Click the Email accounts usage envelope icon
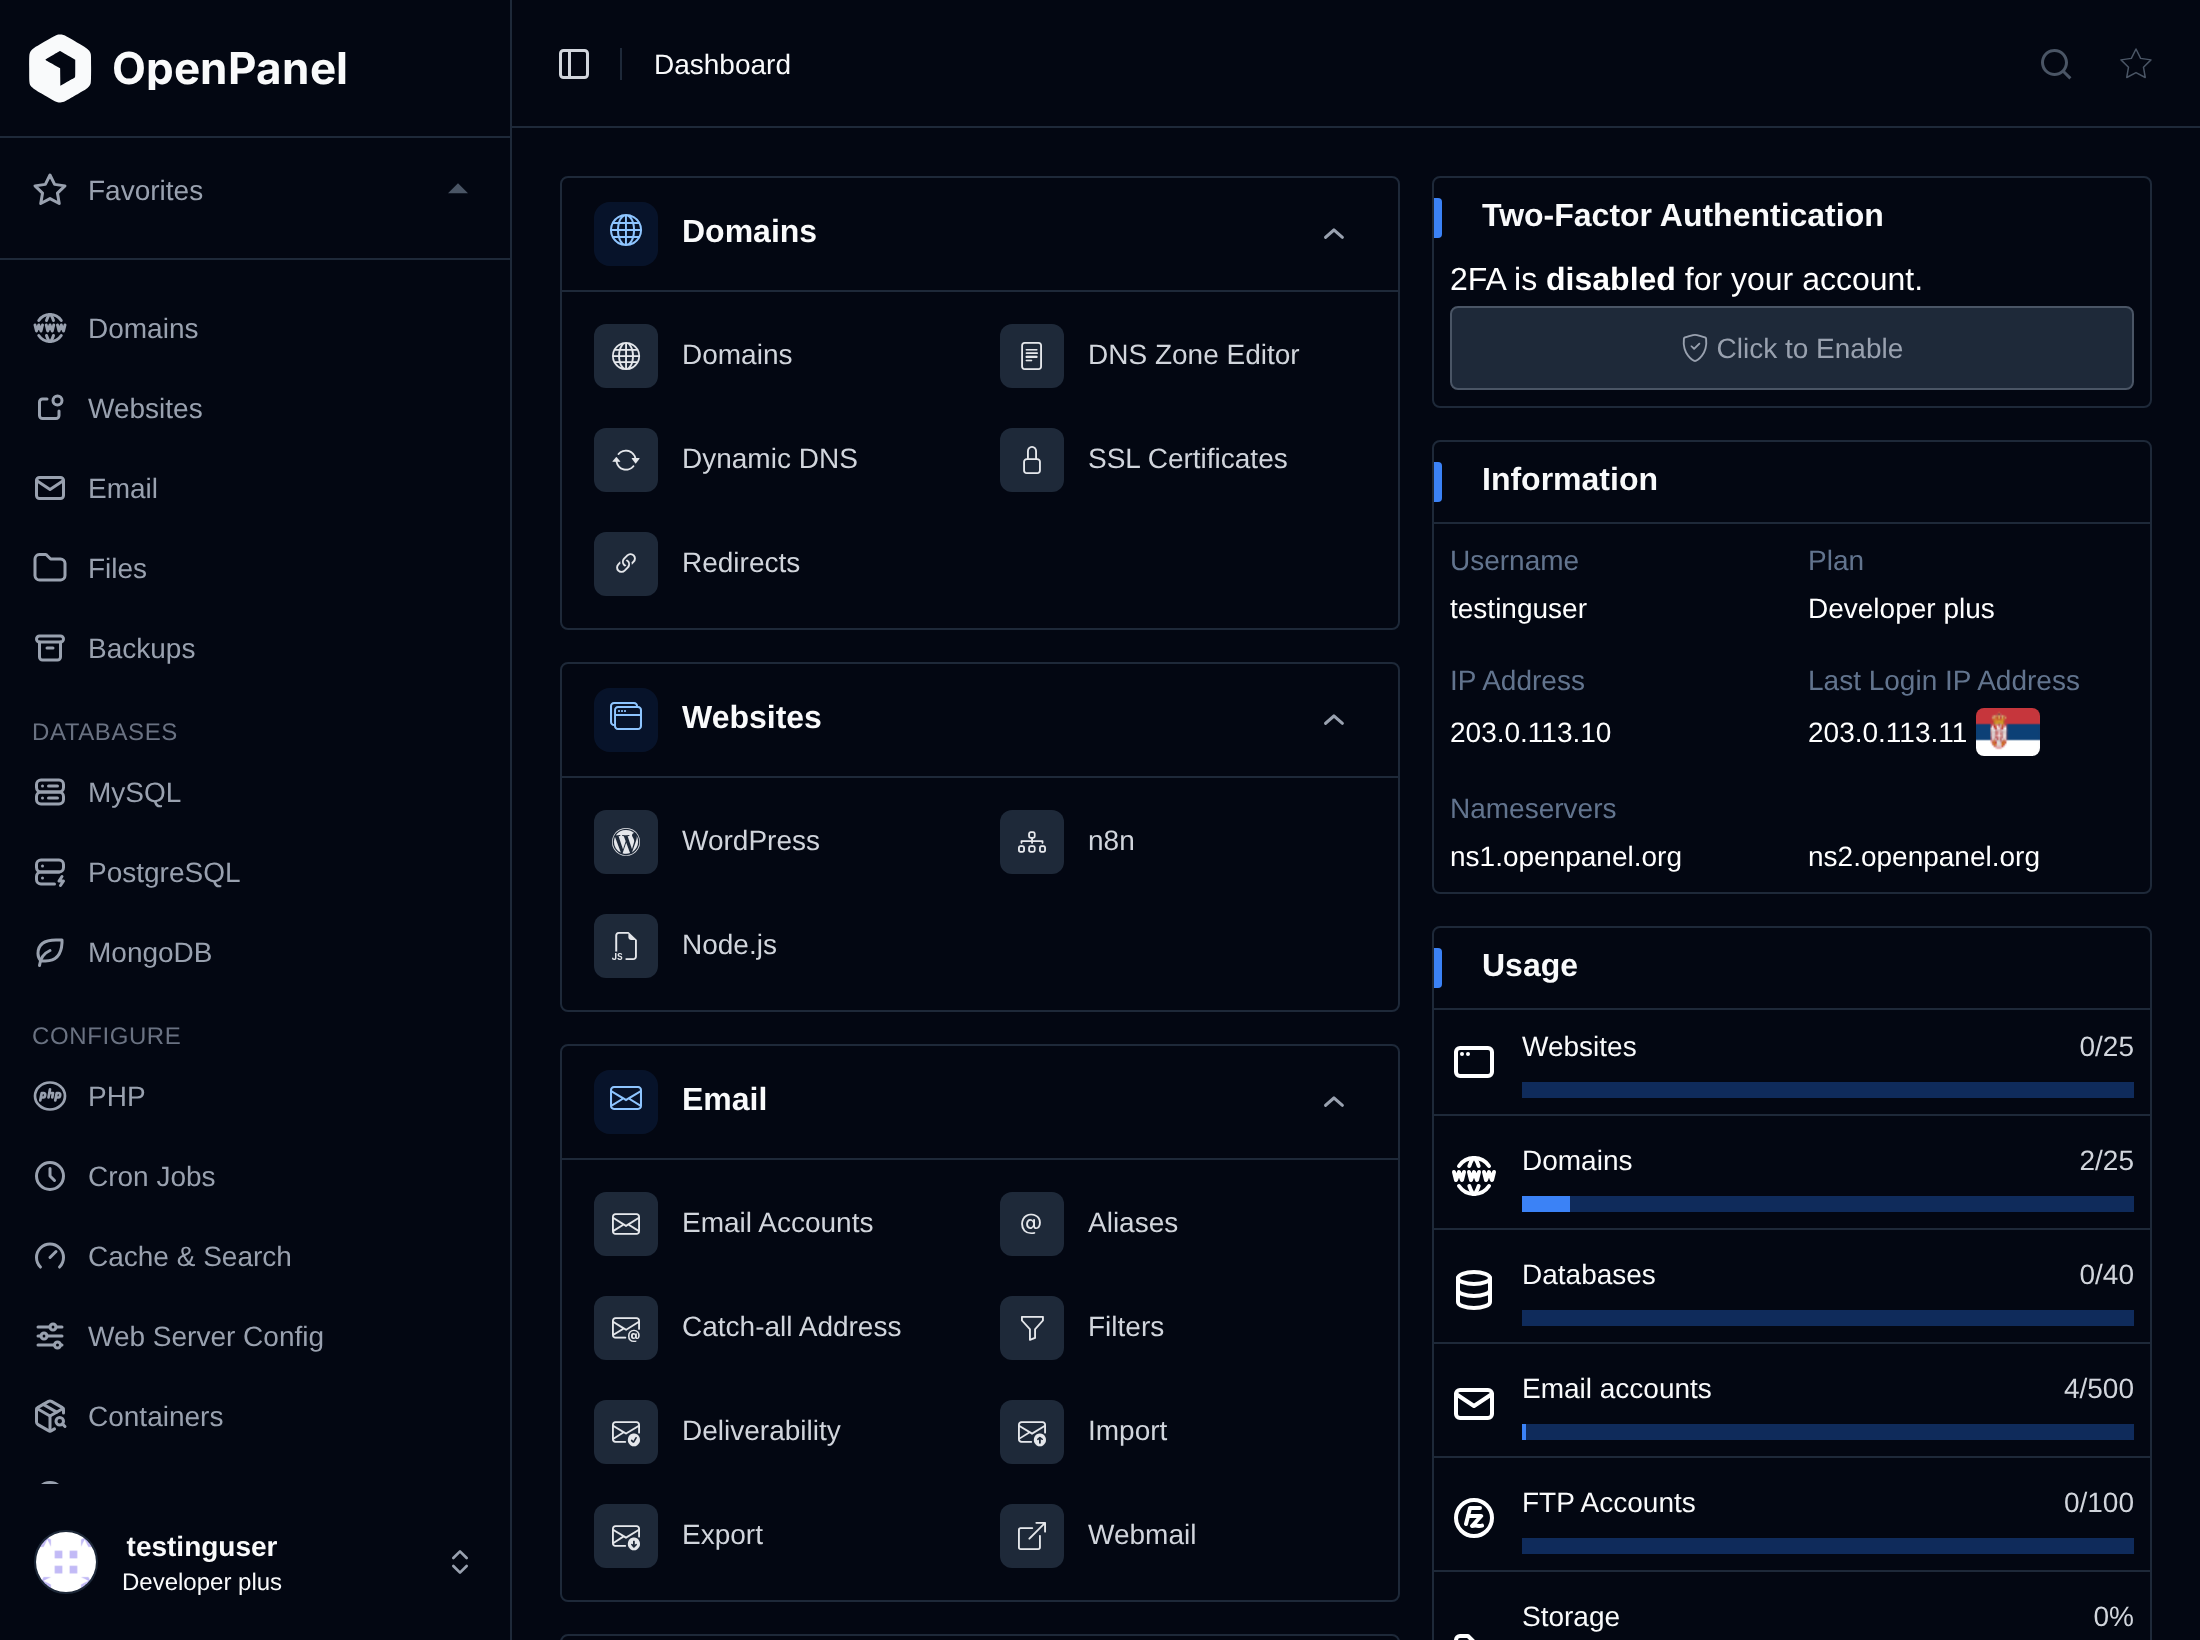The width and height of the screenshot is (2200, 1640). 1474,1404
